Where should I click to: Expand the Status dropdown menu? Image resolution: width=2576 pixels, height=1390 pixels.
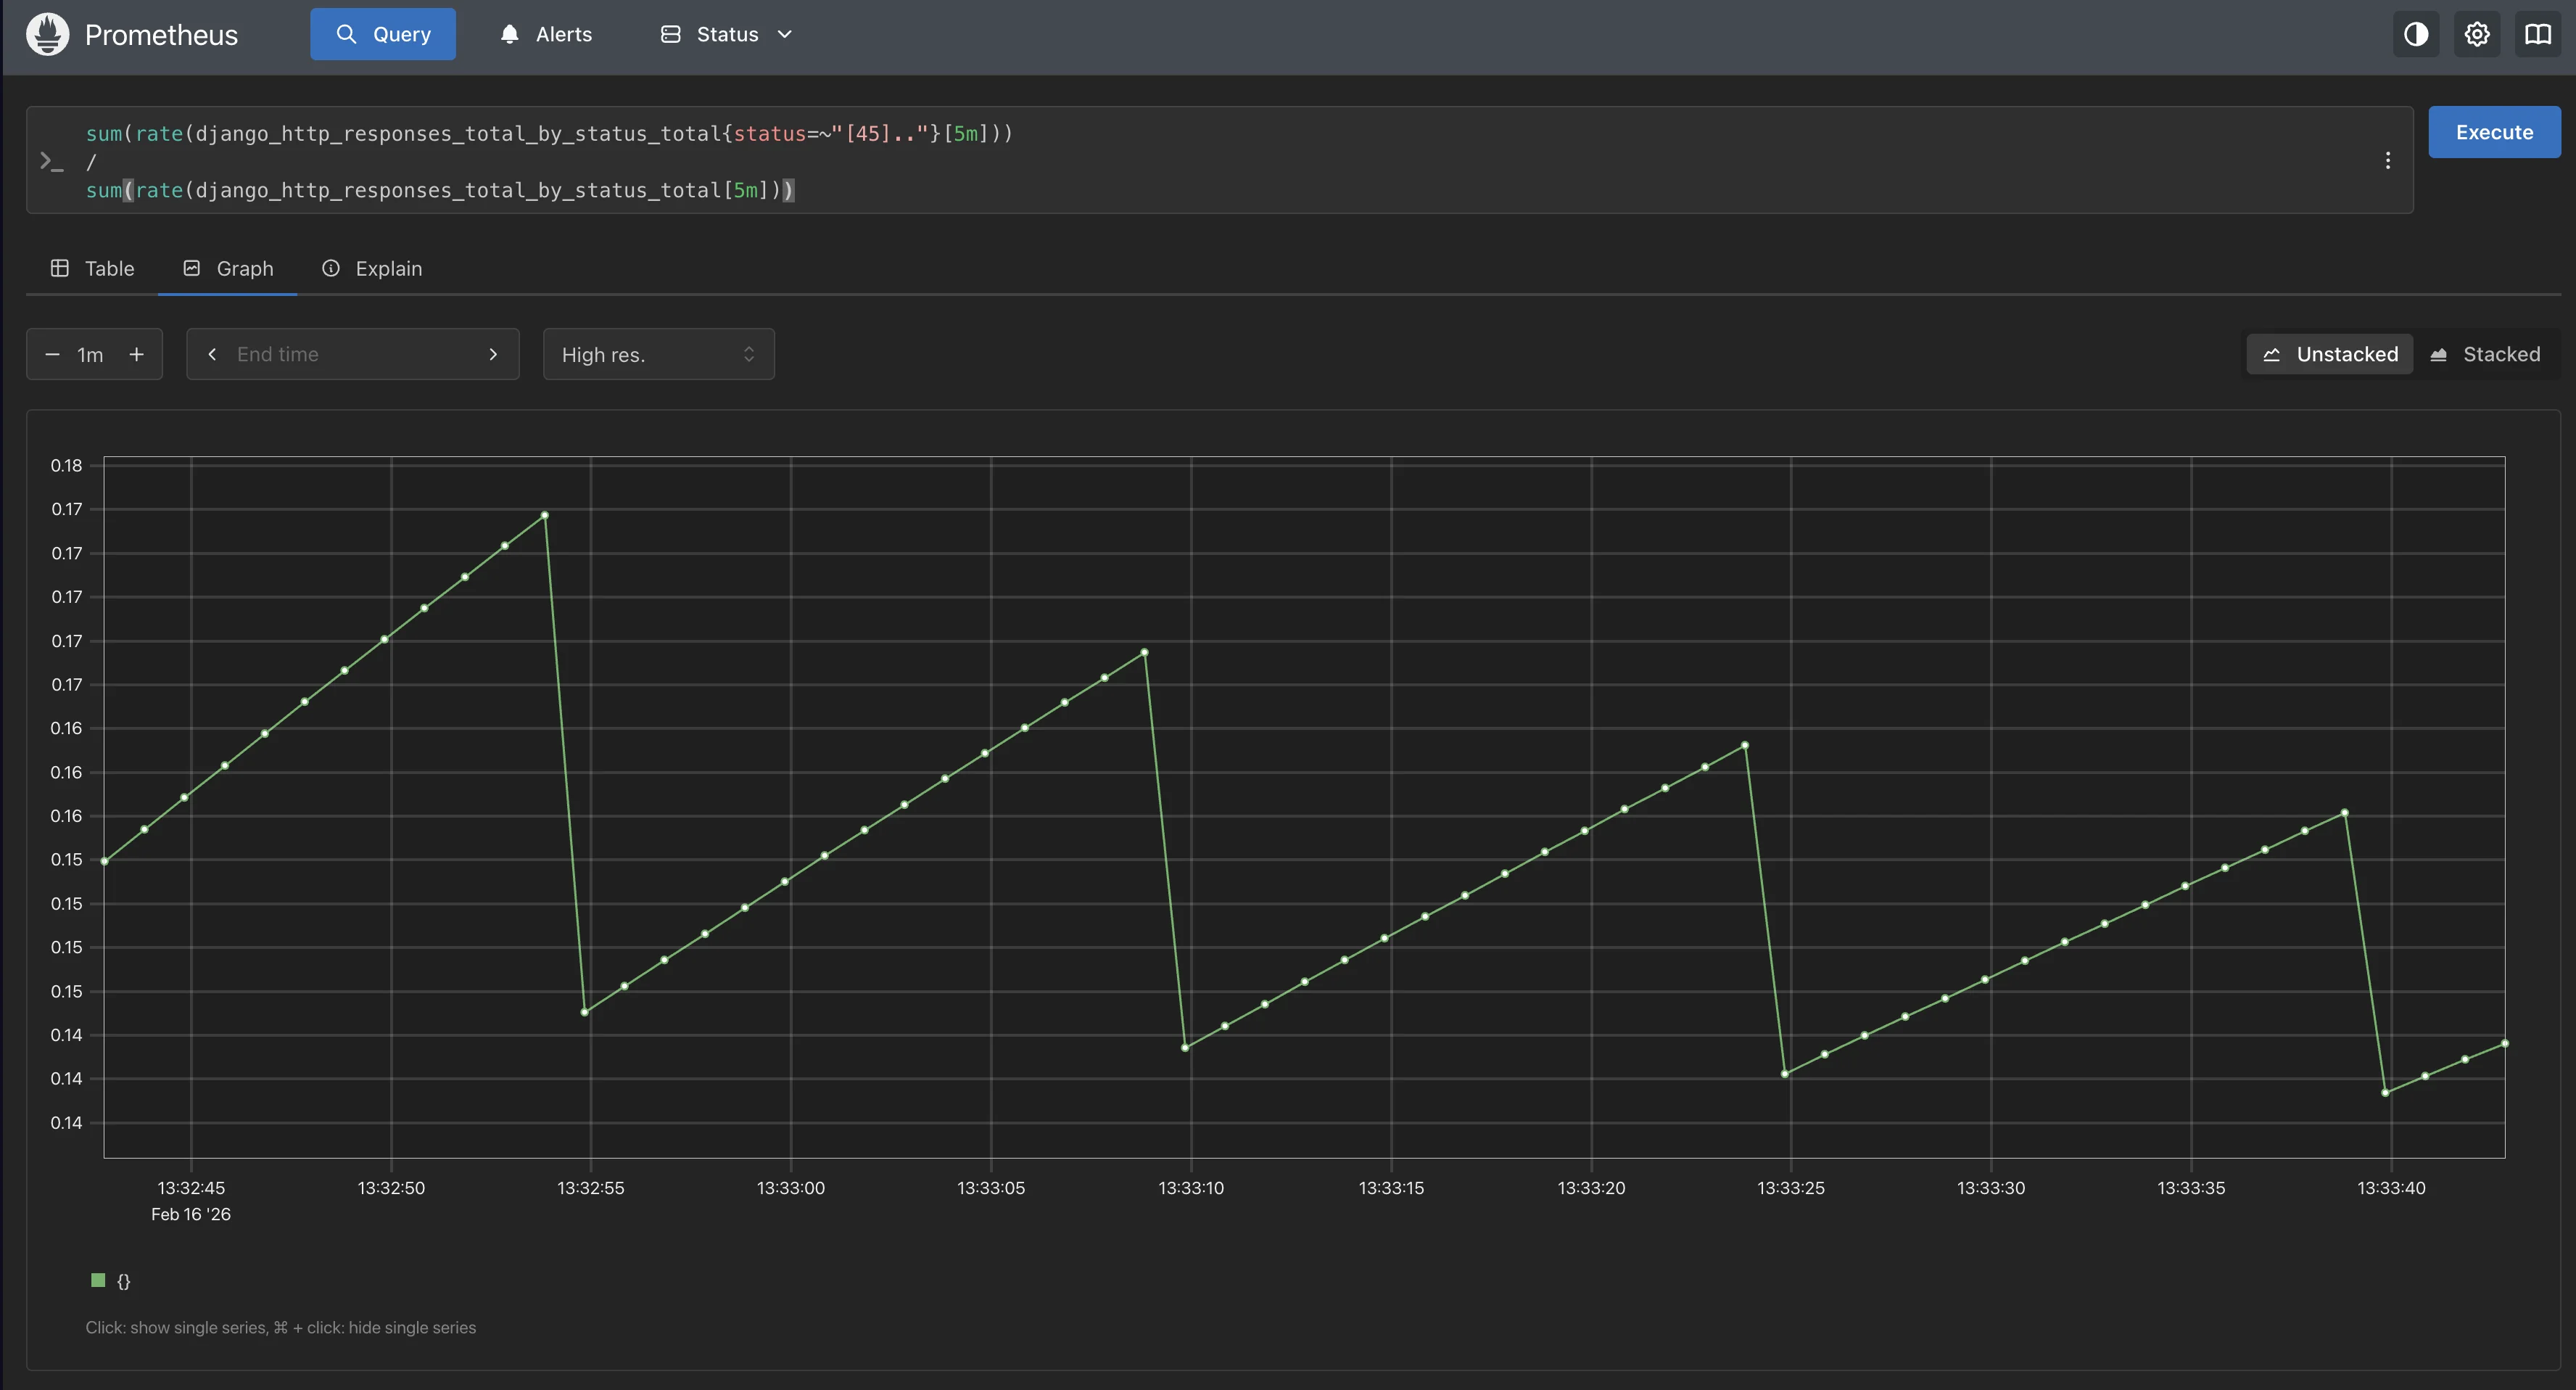[726, 34]
